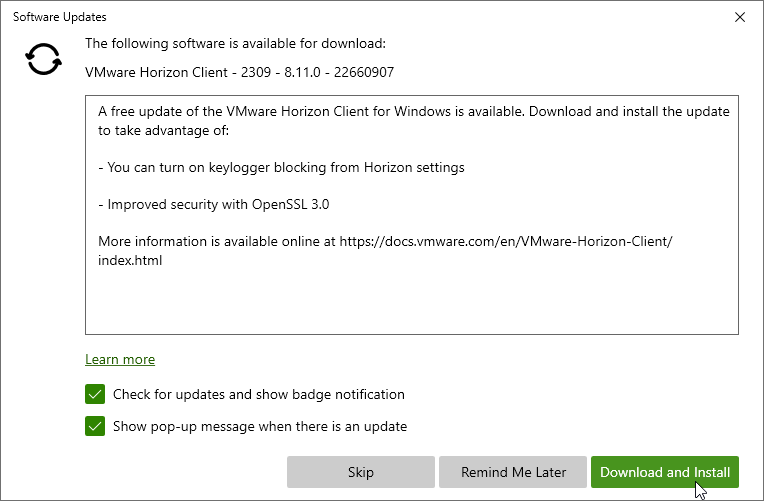Click the docs.vmware.com URL in release notes

point(506,241)
